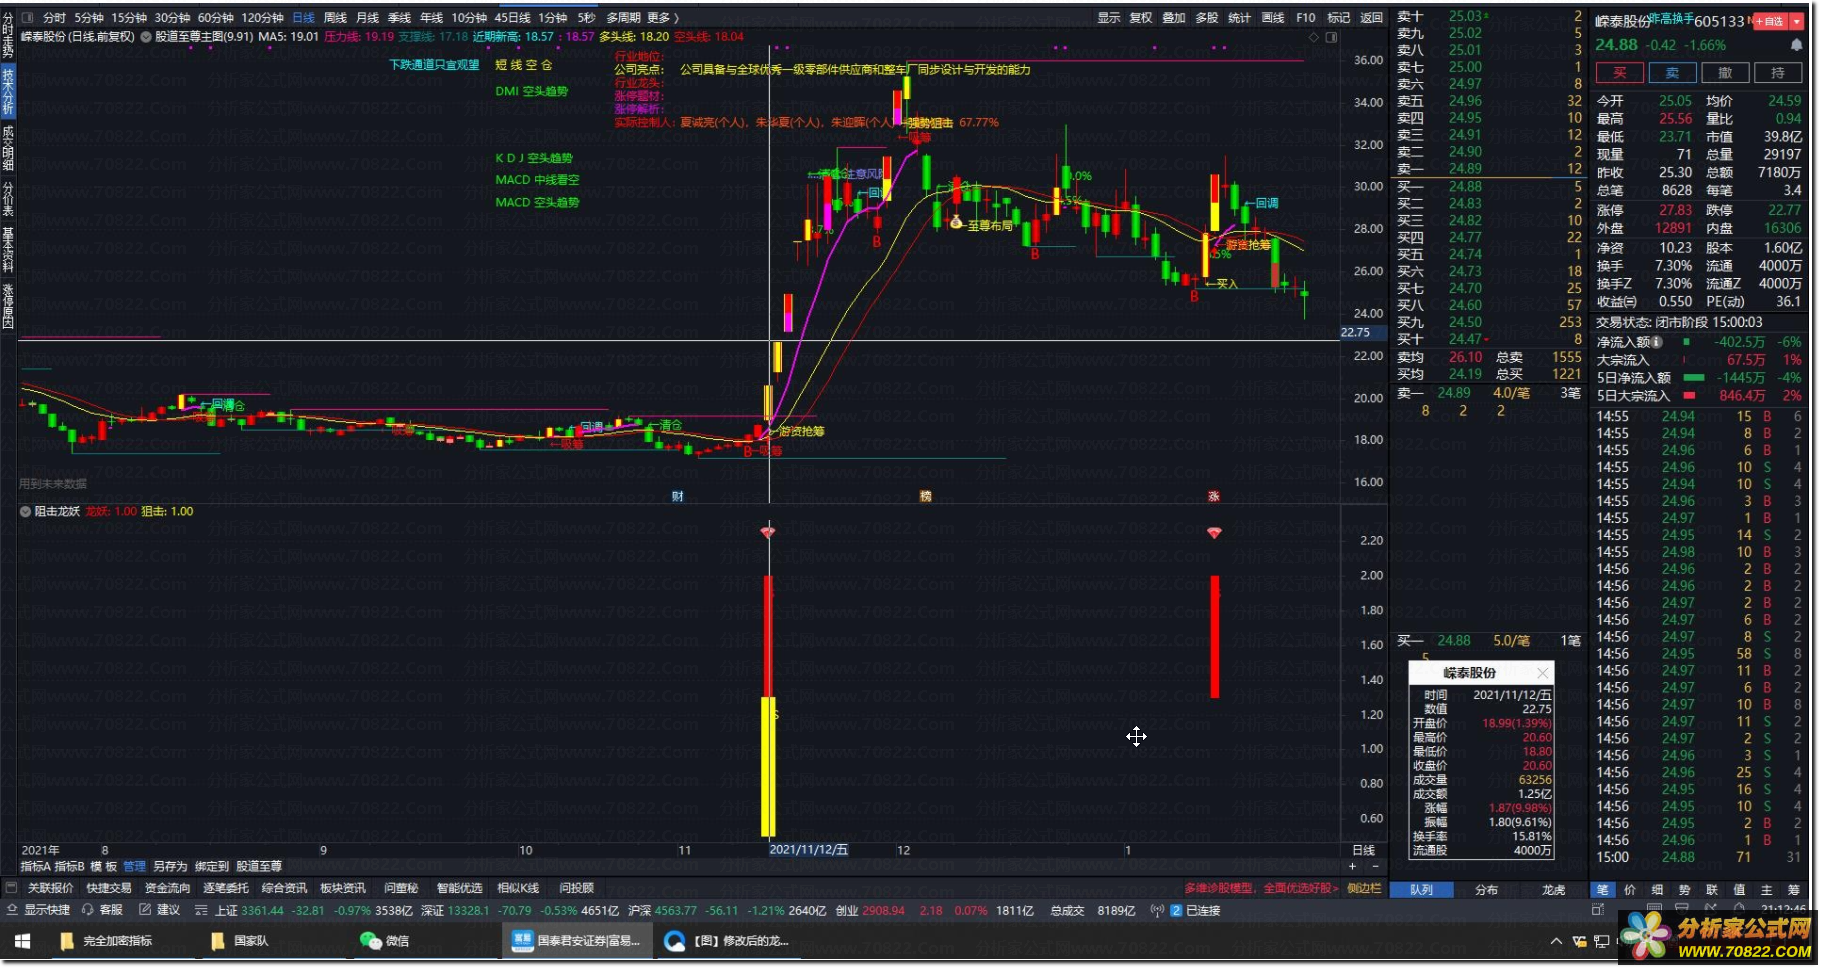Click the 撤 cancel order button
1821x968 pixels.
[x=1725, y=72]
